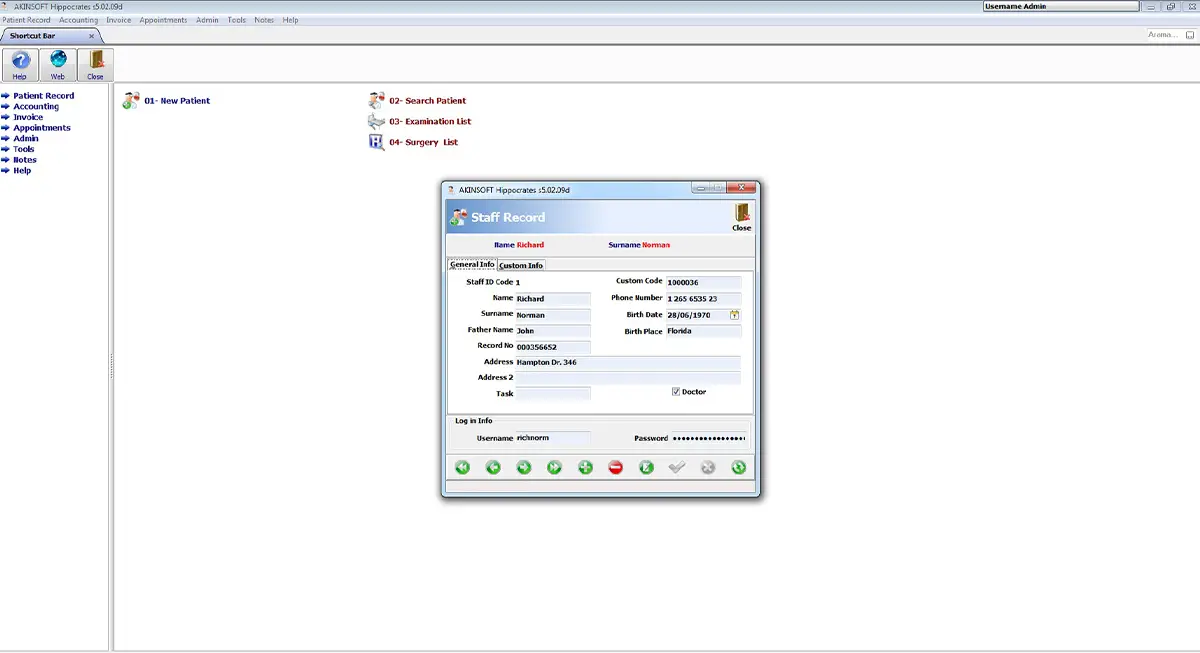Image resolution: width=1200 pixels, height=653 pixels.
Task: Add a new staff record with the green plus
Action: click(x=585, y=467)
